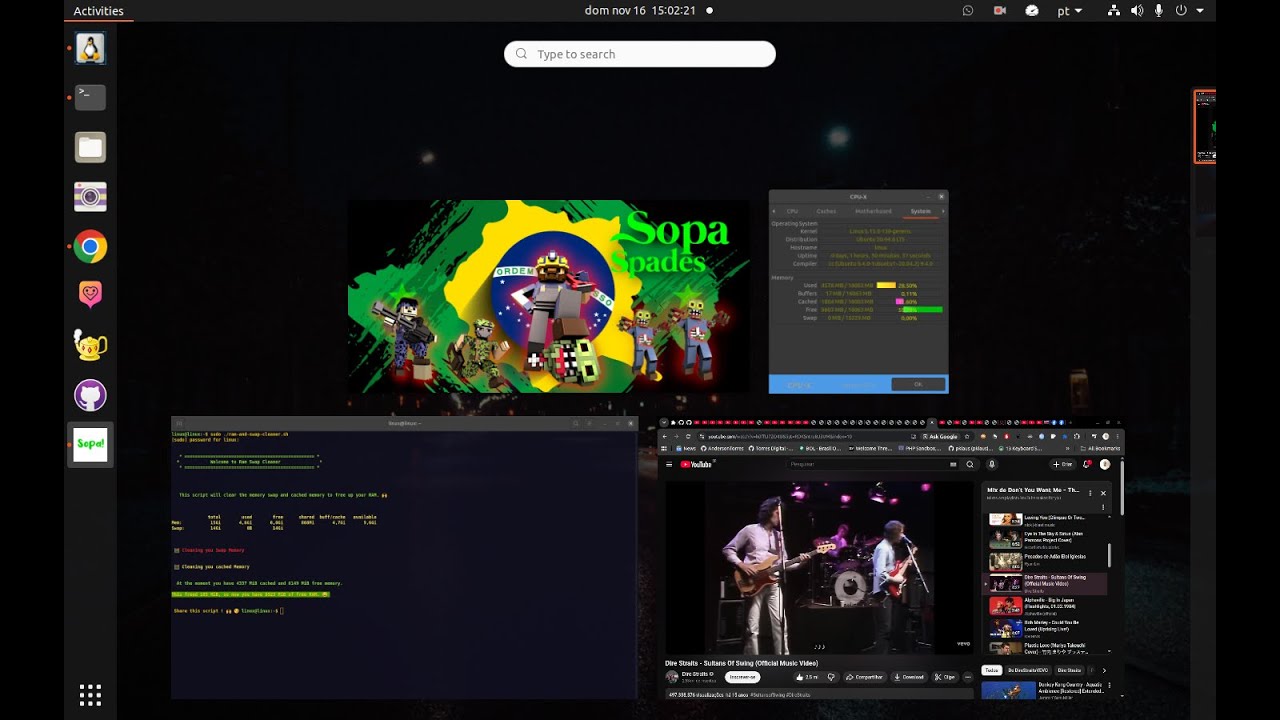Viewport: 1280px width, 720px height.
Task: Open the Files manager dock icon
Action: coord(90,147)
